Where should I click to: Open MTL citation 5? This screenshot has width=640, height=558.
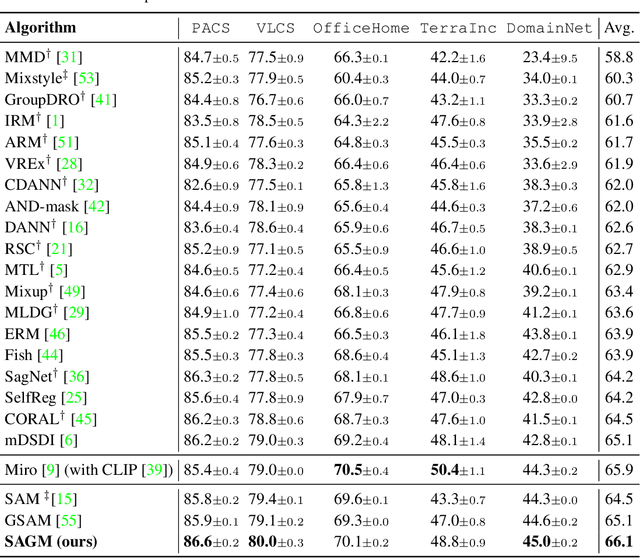coord(59,270)
